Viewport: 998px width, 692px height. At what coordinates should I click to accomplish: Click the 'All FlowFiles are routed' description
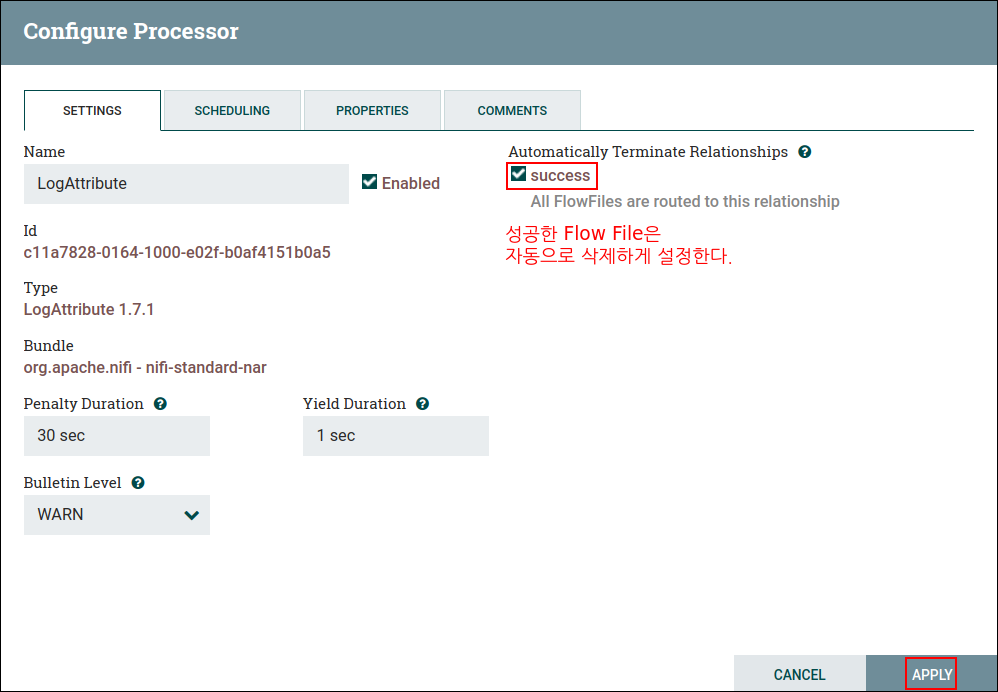[x=685, y=201]
